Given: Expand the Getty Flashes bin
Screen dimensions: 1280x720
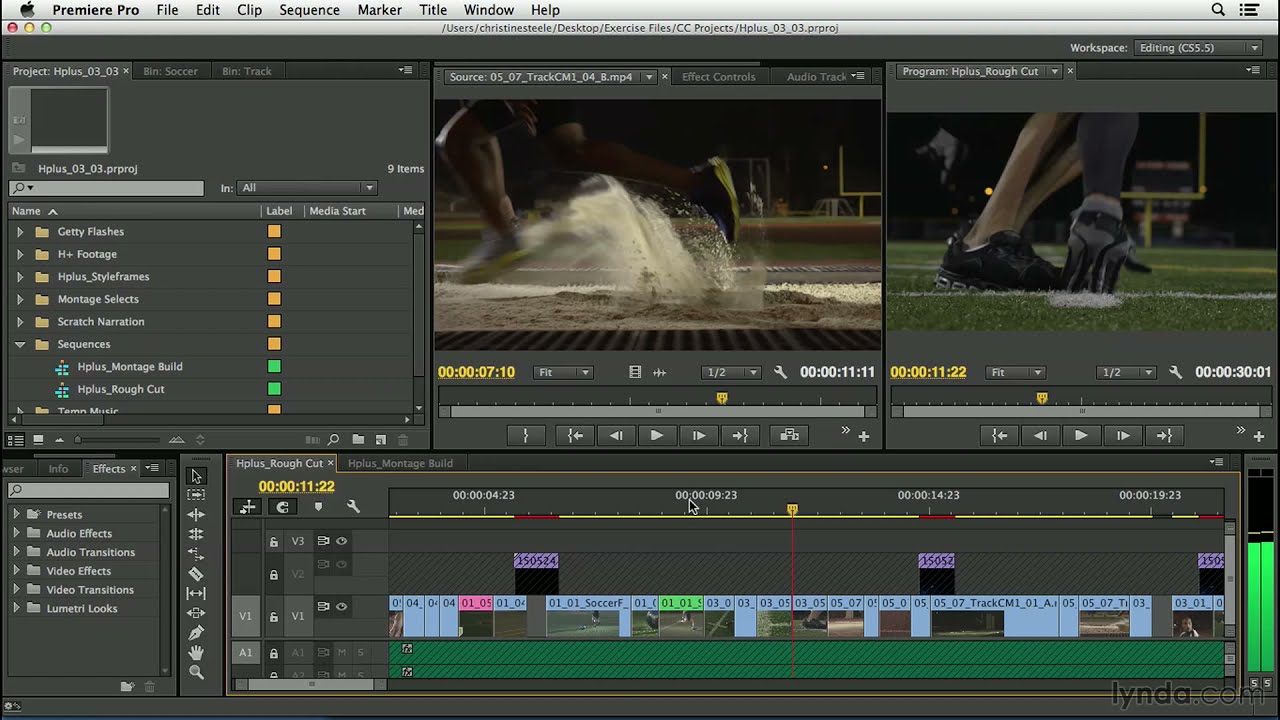Looking at the screenshot, I should [x=19, y=232].
